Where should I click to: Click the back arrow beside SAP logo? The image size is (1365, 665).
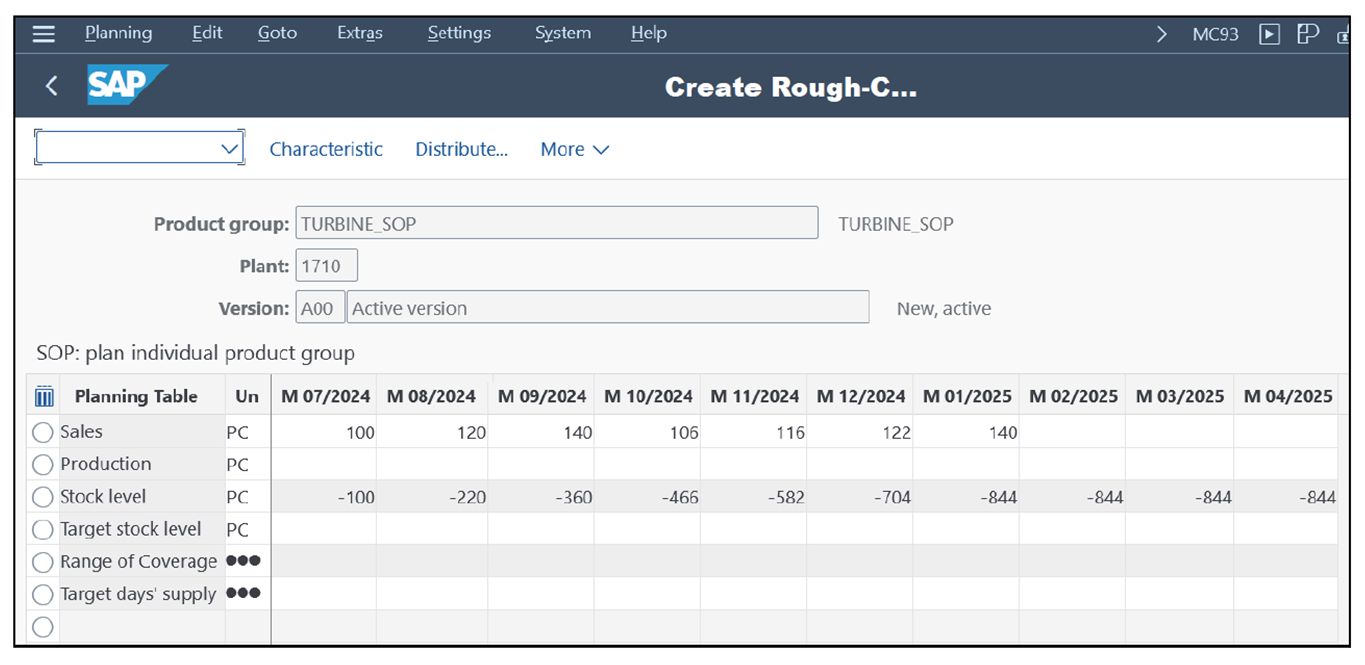52,86
